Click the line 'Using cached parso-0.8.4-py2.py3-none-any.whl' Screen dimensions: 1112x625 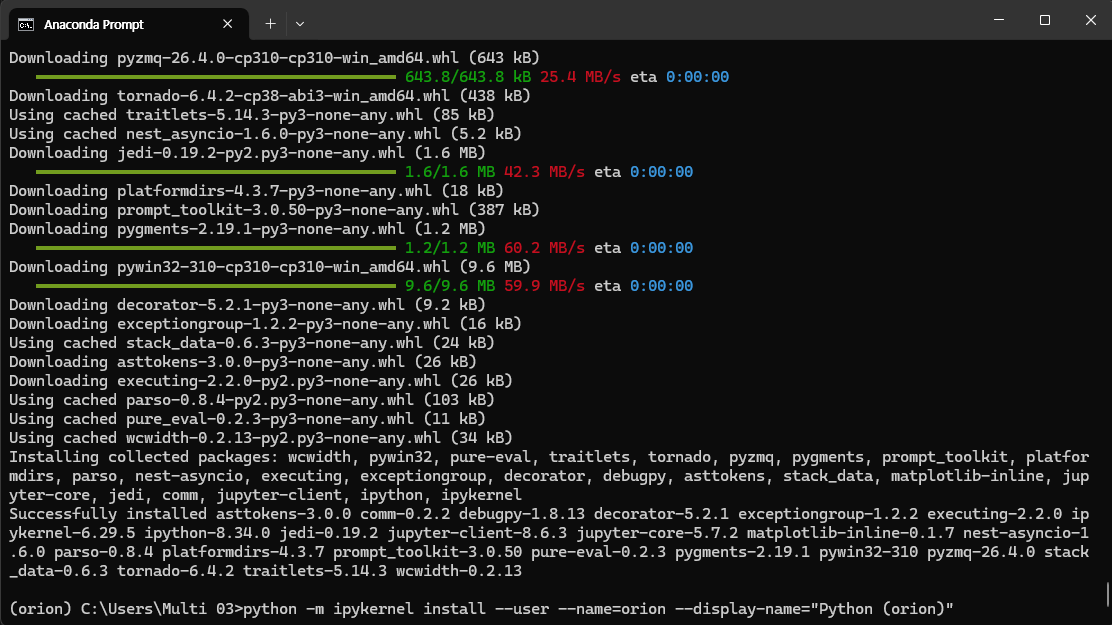click(x=252, y=400)
